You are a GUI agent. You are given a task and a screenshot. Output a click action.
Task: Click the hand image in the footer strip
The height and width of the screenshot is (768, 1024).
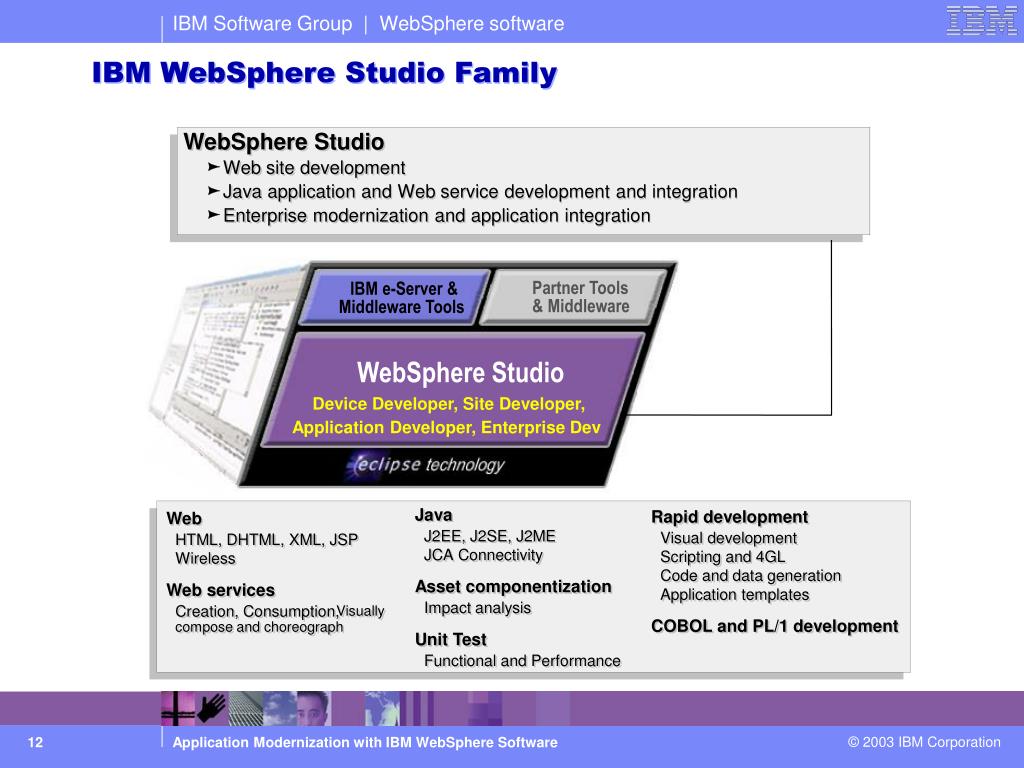click(212, 708)
